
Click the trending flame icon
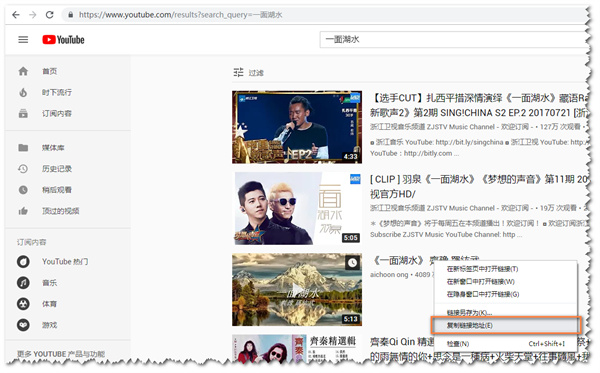(x=23, y=92)
